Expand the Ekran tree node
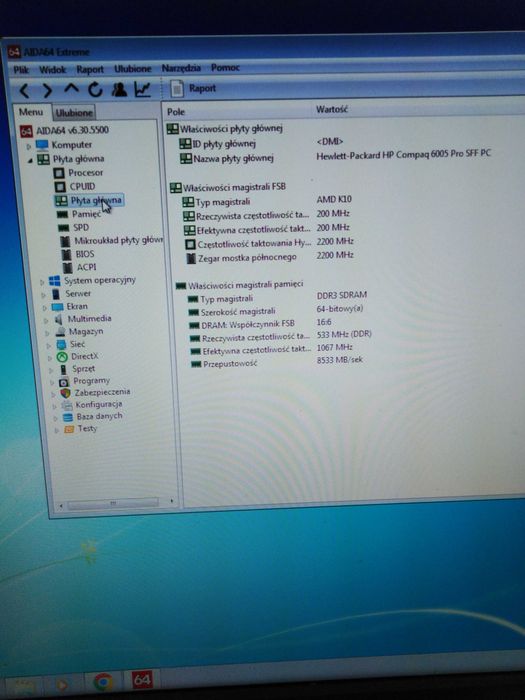Image resolution: width=525 pixels, height=700 pixels. tap(45, 308)
